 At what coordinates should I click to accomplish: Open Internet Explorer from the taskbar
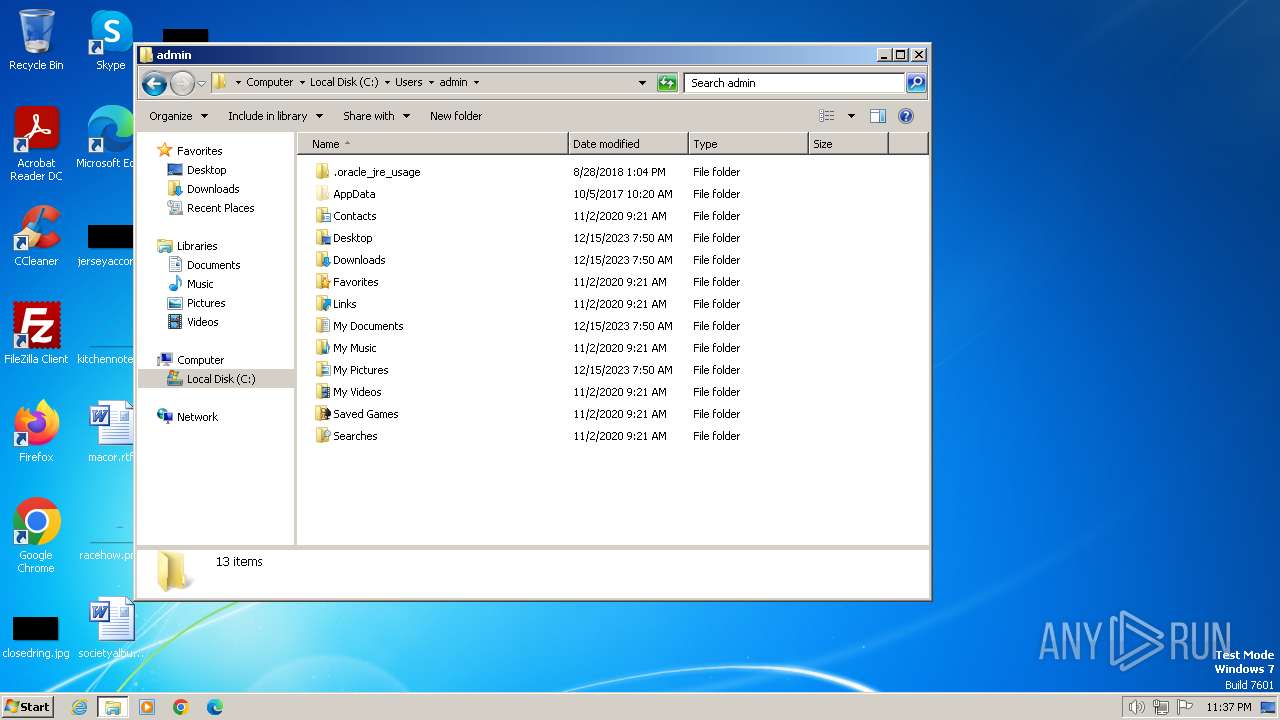click(x=79, y=707)
